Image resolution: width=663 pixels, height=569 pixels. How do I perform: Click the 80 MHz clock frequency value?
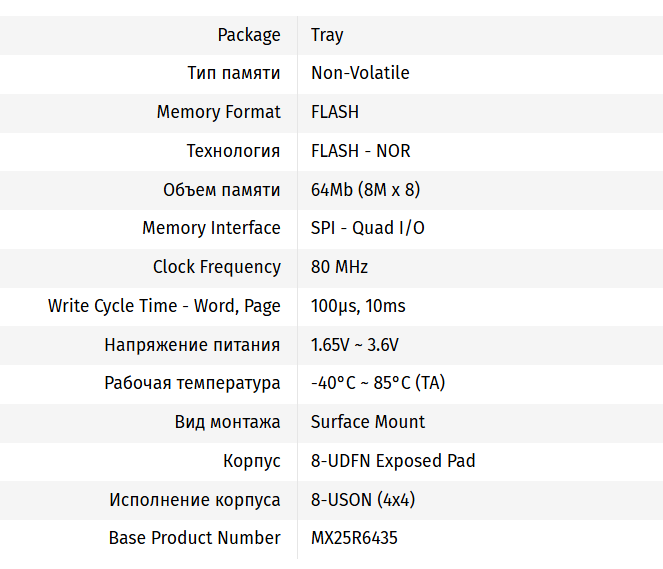click(339, 267)
